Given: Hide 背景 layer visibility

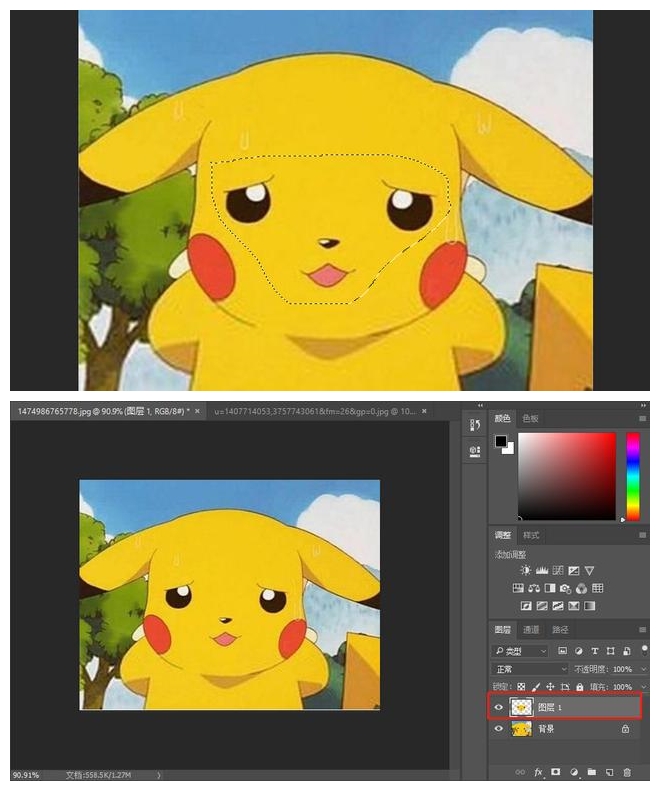Looking at the screenshot, I should 499,728.
